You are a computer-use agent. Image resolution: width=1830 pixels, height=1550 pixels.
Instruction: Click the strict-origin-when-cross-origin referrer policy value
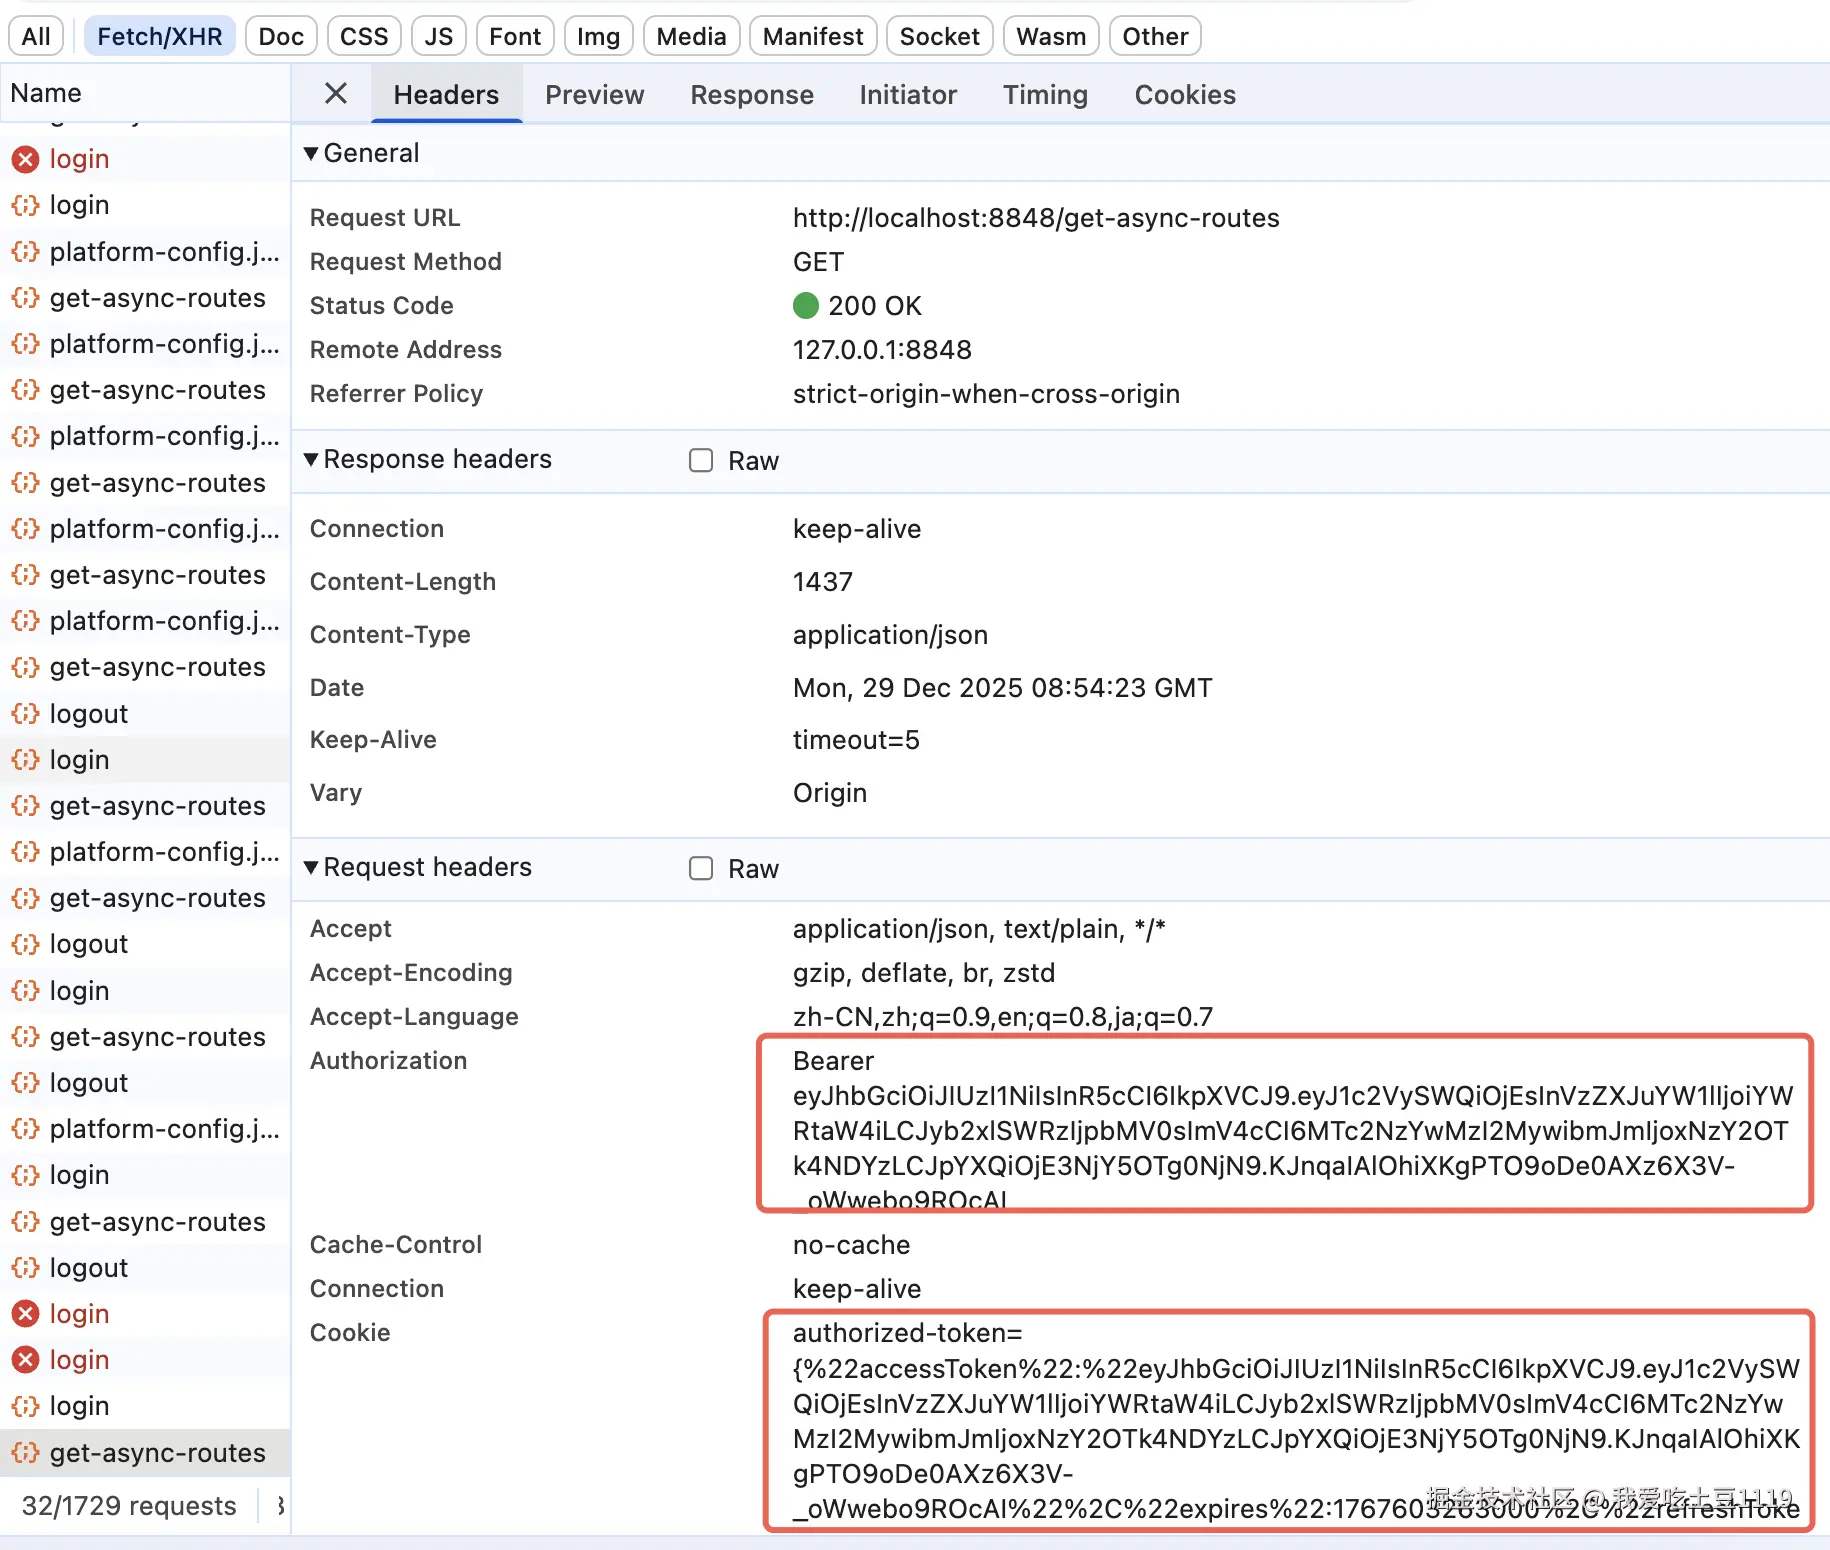click(x=986, y=394)
